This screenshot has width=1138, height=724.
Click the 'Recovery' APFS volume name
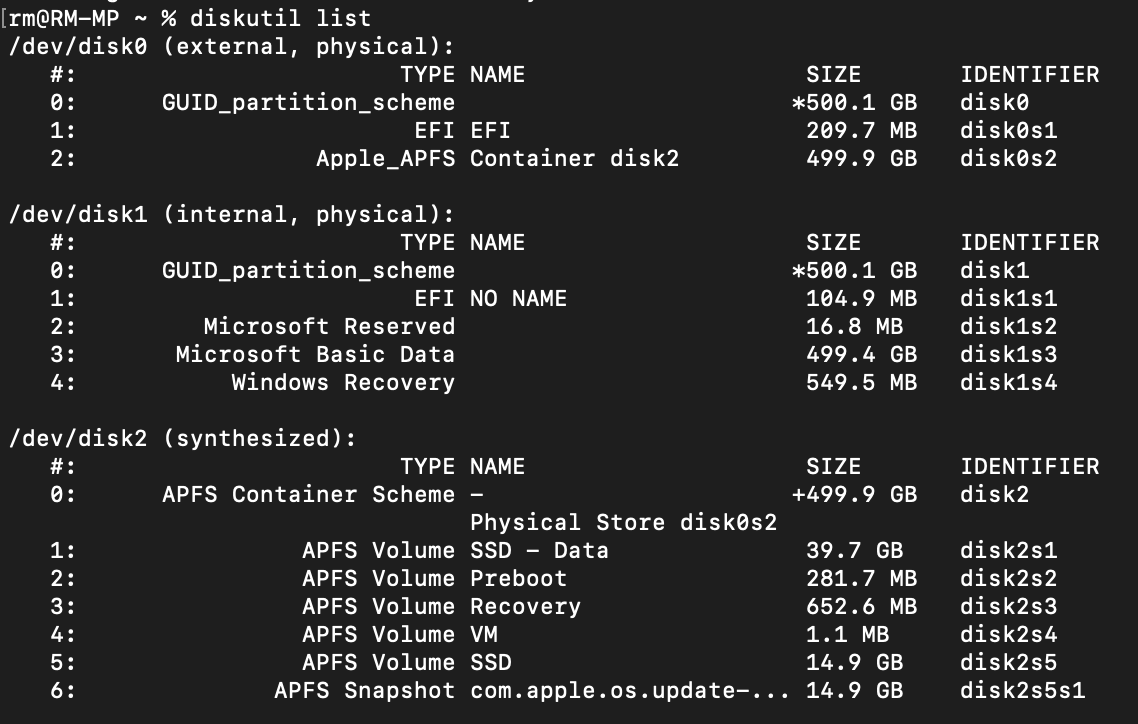point(525,606)
